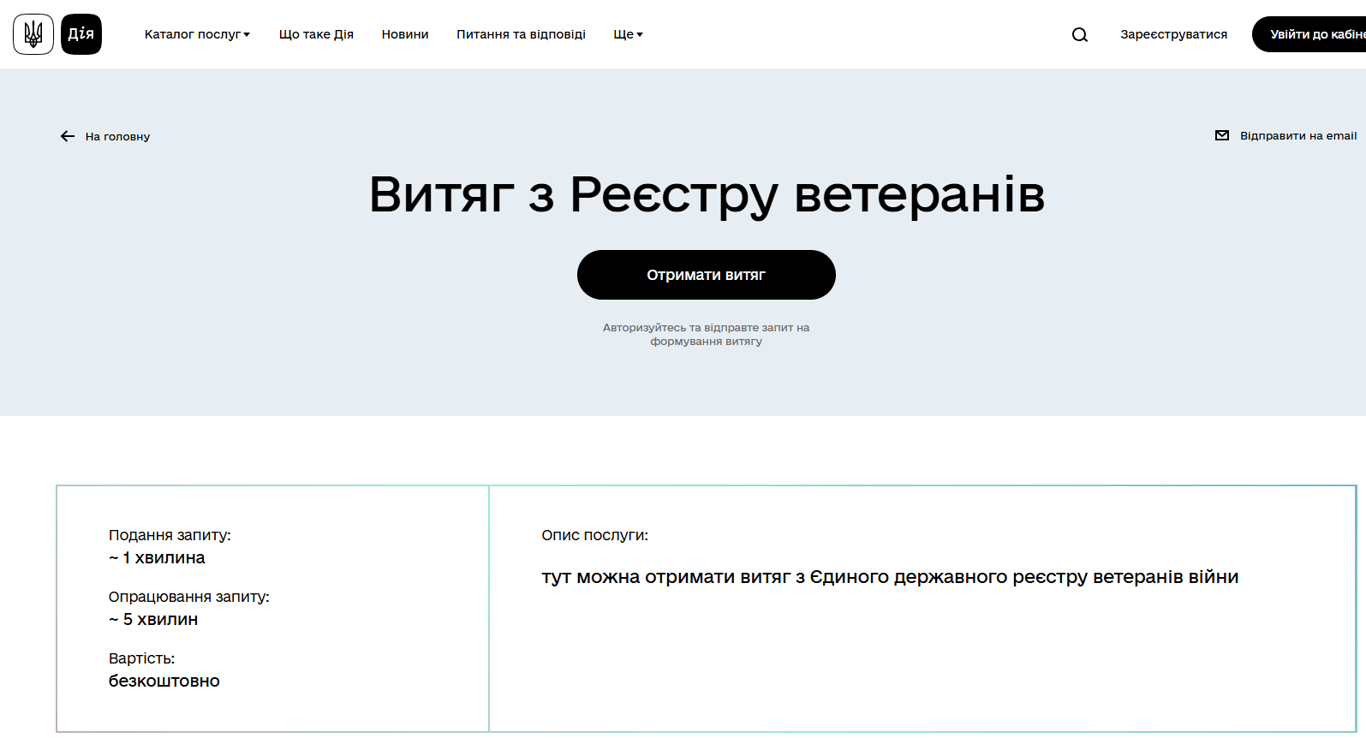
Task: Click the Отримати витяг button
Action: (x=706, y=275)
